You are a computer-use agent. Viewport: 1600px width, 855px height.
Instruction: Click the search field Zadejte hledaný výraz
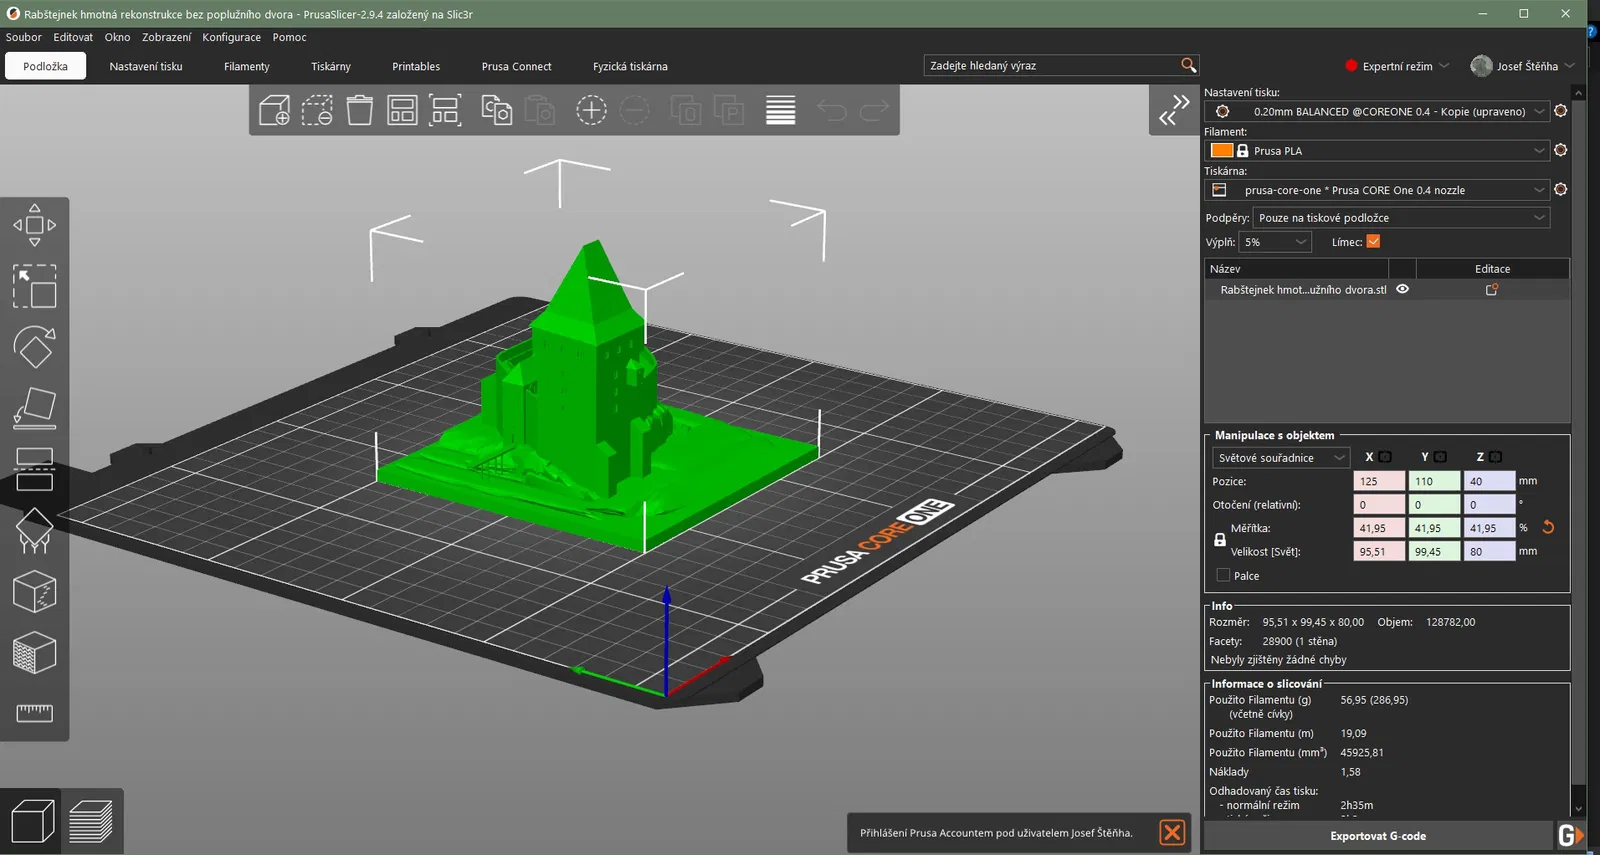[x=1050, y=66]
